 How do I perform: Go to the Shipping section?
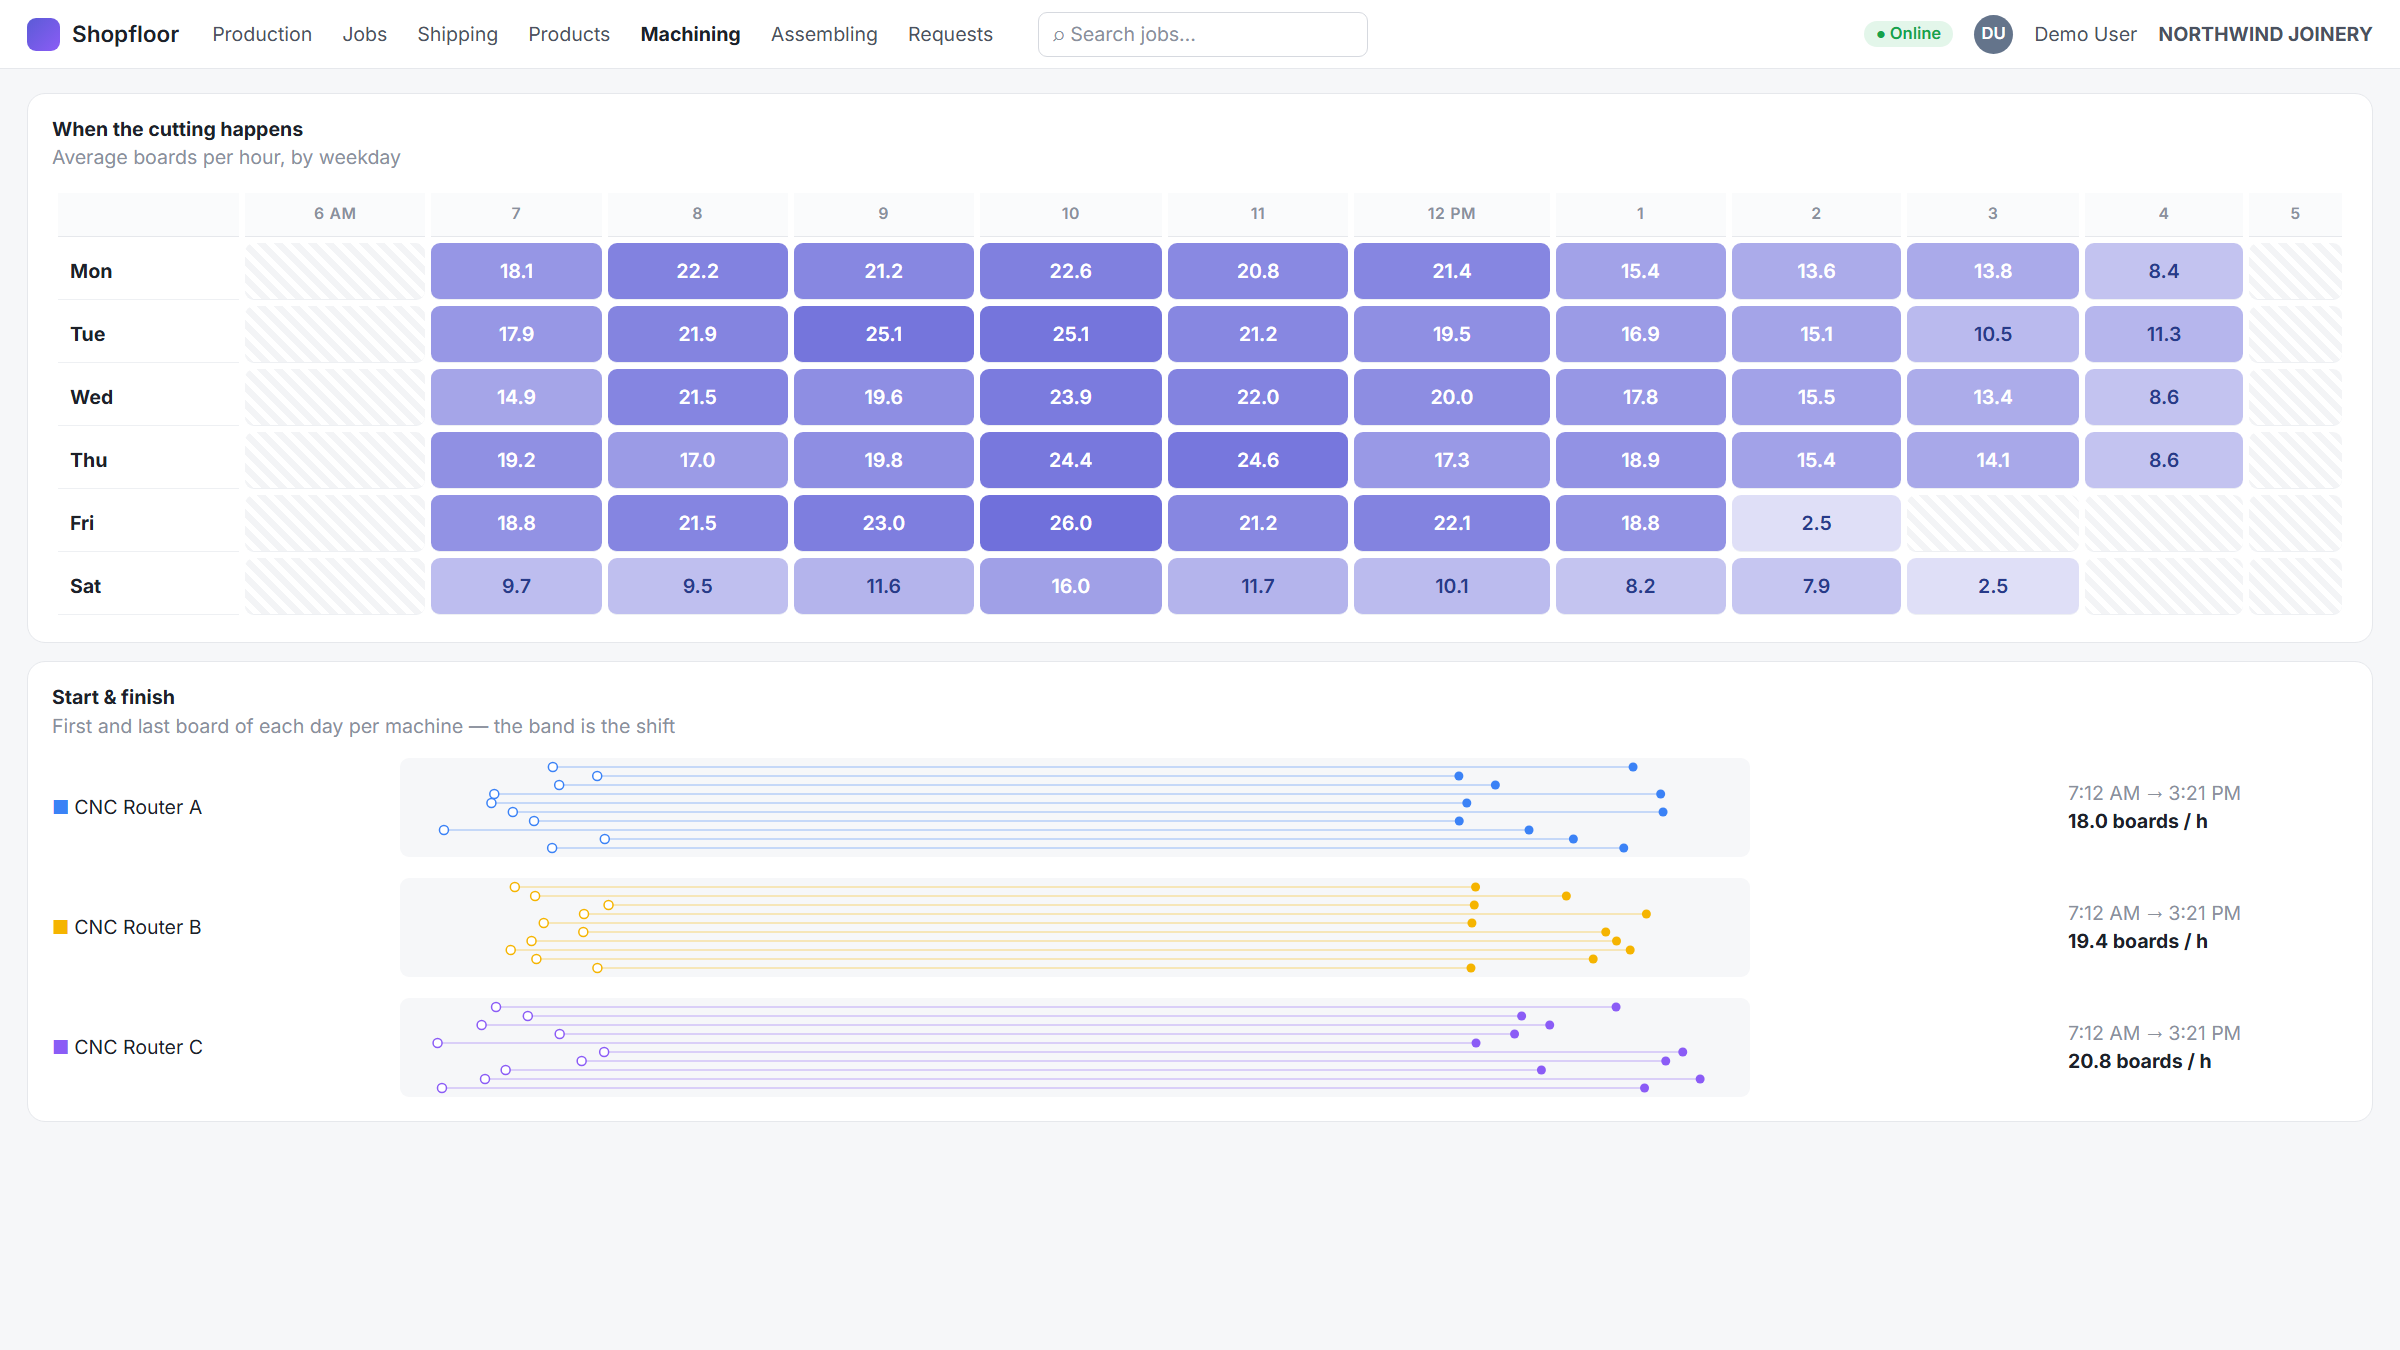457,34
